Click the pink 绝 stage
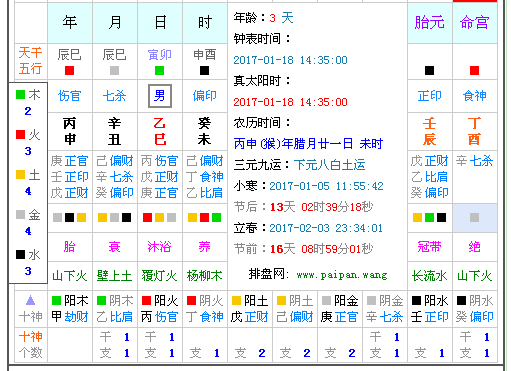511x371 pixels. [x=475, y=247]
